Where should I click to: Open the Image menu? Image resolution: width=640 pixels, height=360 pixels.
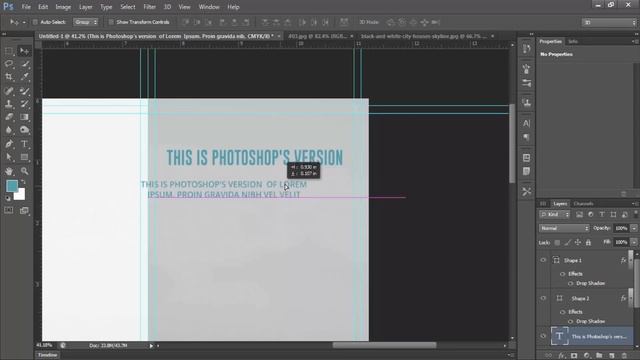tap(63, 7)
